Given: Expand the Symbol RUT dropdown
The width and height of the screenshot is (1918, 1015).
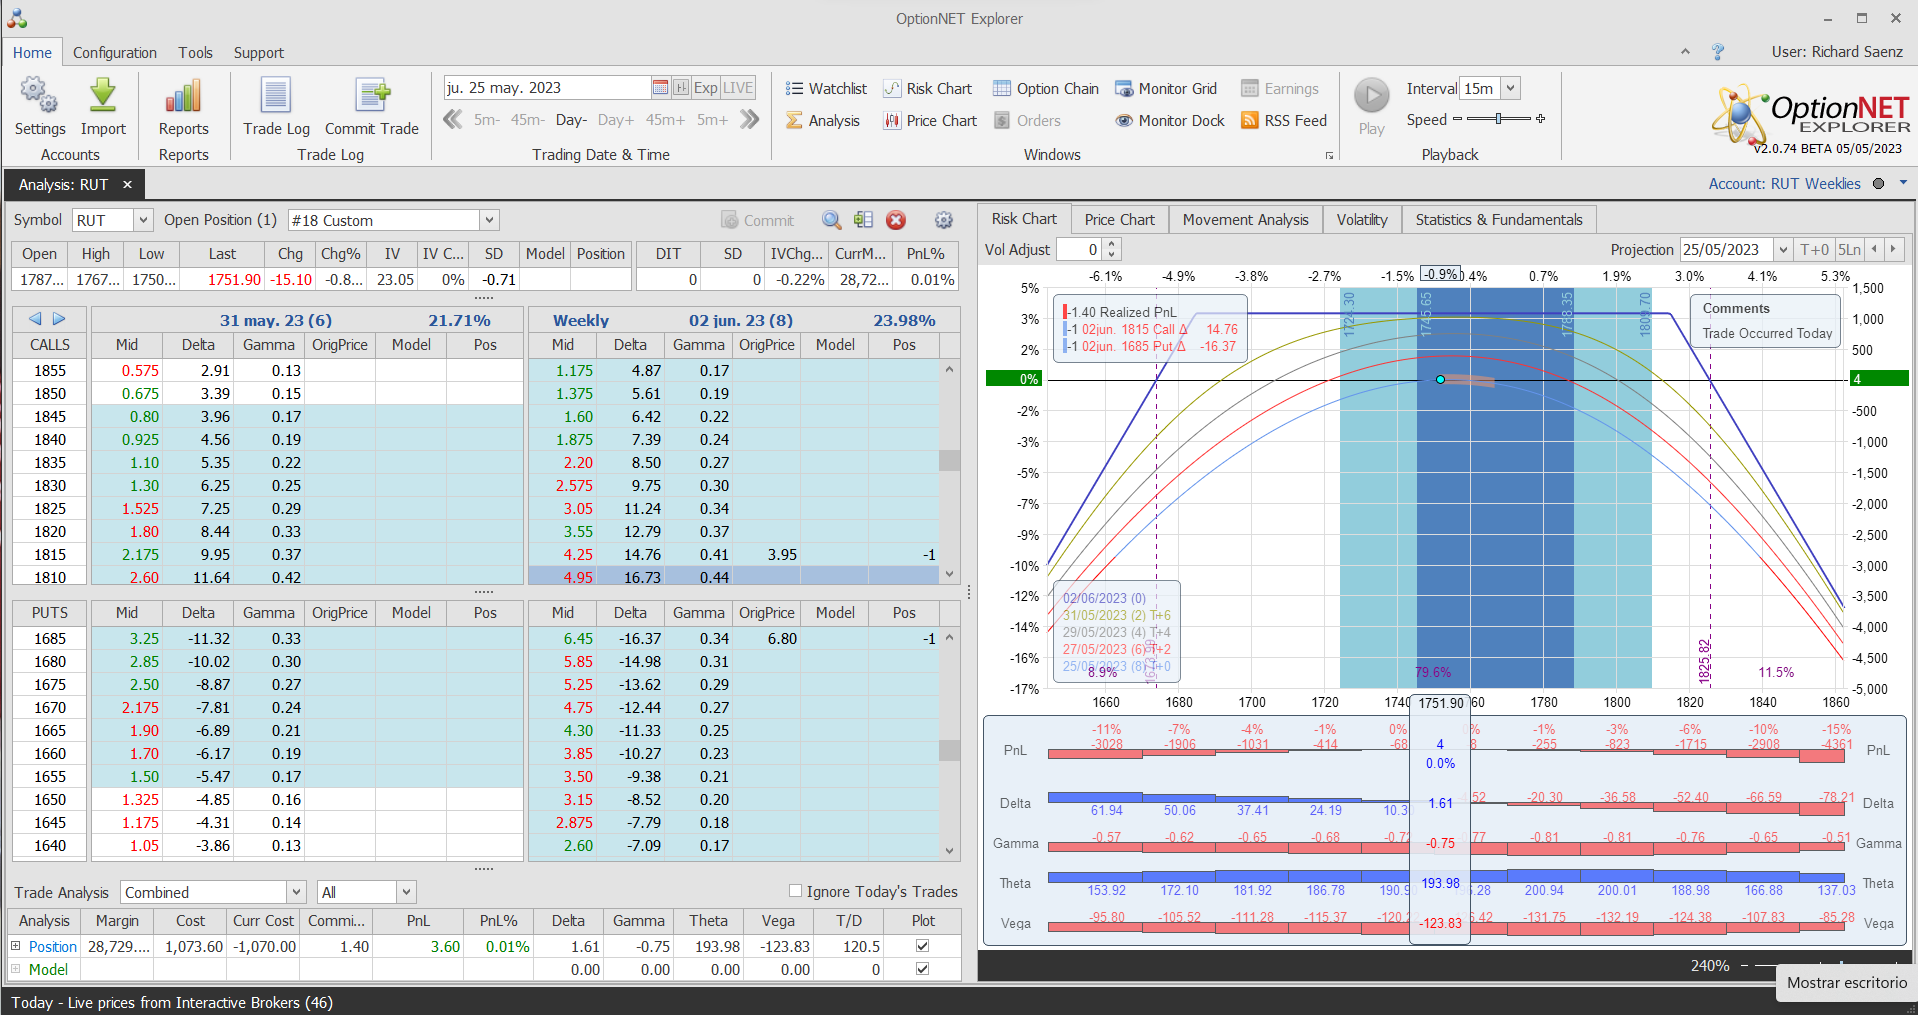Looking at the screenshot, I should point(143,220).
